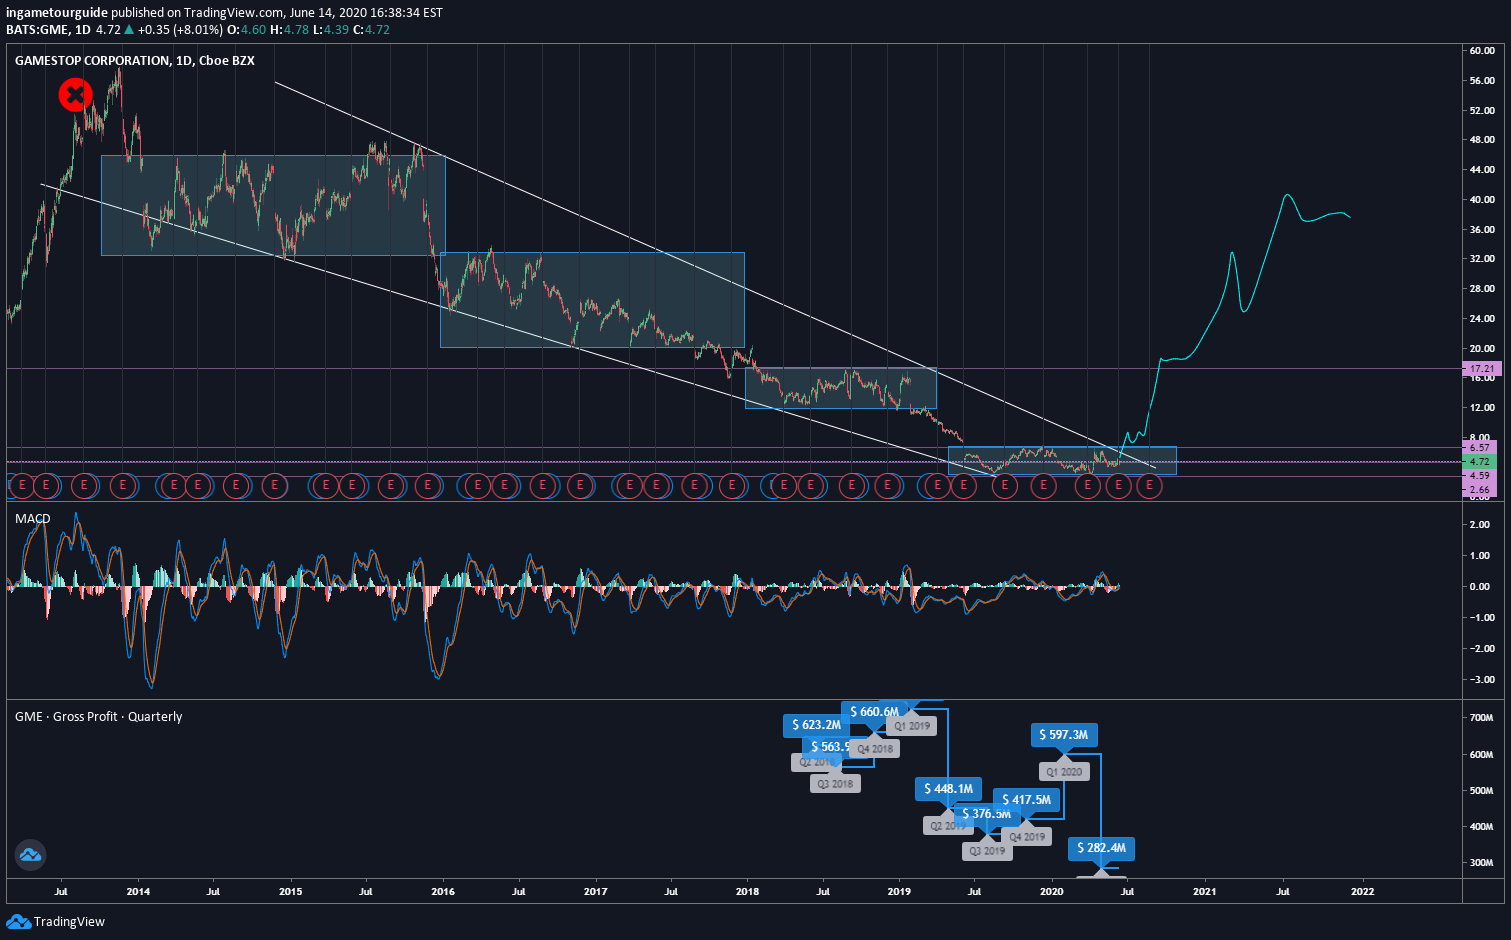
Task: Click the 2020 label on time axis
Action: coord(1051,892)
